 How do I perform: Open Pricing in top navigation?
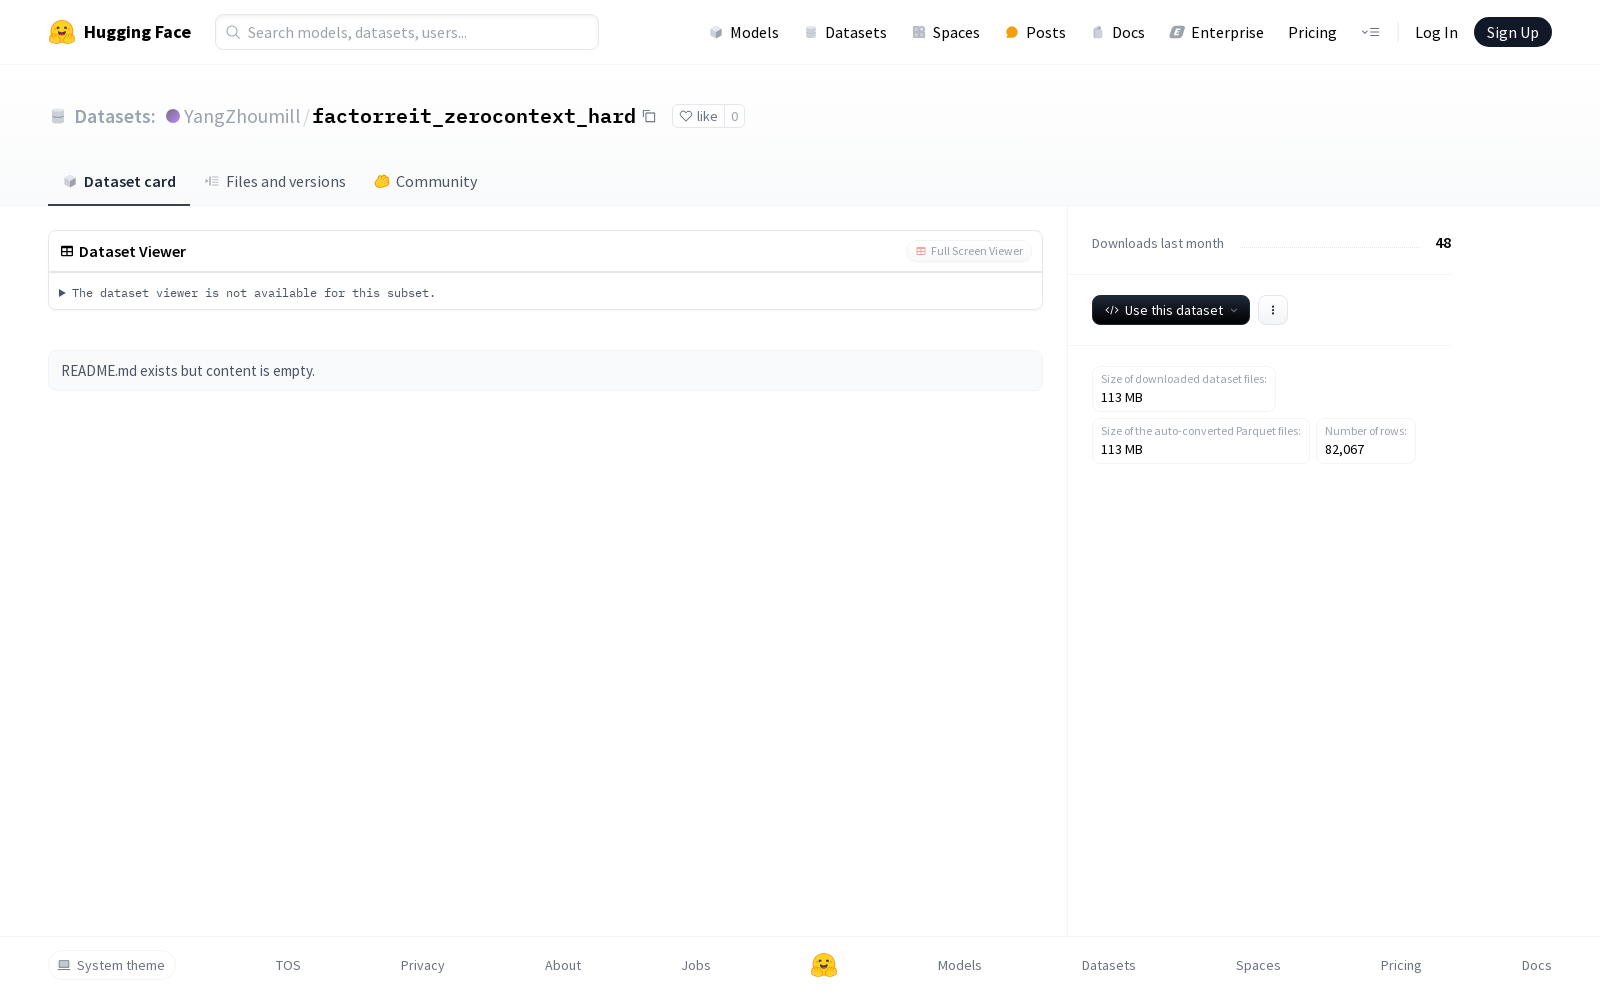point(1312,32)
